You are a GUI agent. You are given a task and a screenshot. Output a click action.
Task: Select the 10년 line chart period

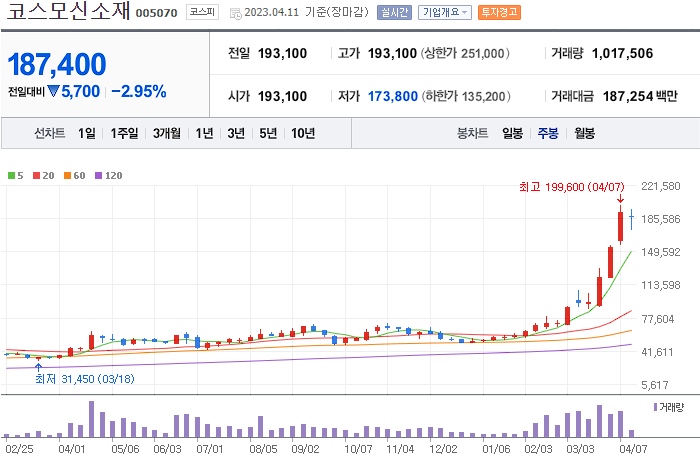point(303,133)
